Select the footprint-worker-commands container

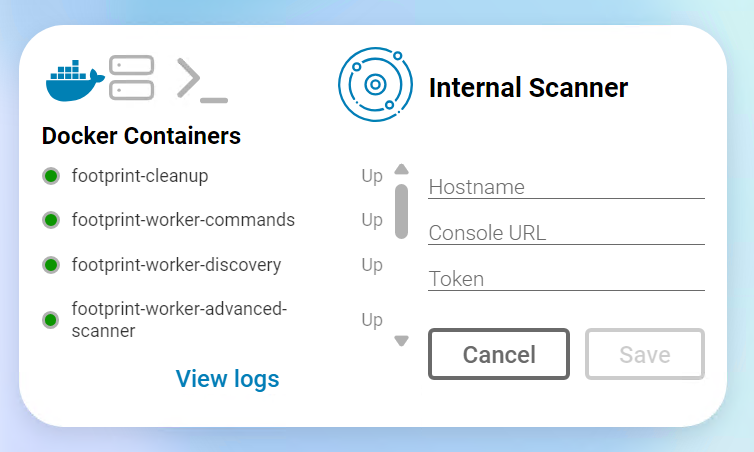pos(183,219)
